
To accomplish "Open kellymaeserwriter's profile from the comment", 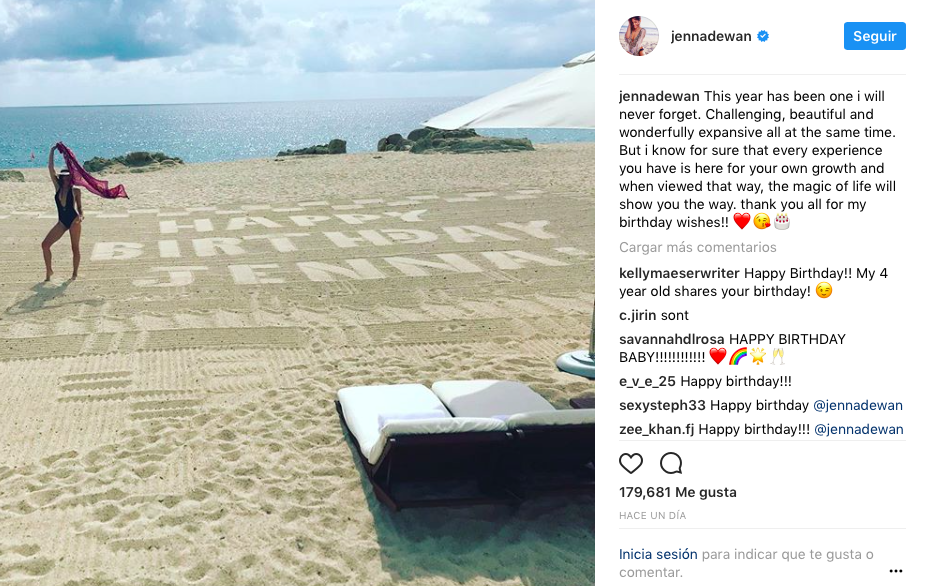I will (x=679, y=273).
